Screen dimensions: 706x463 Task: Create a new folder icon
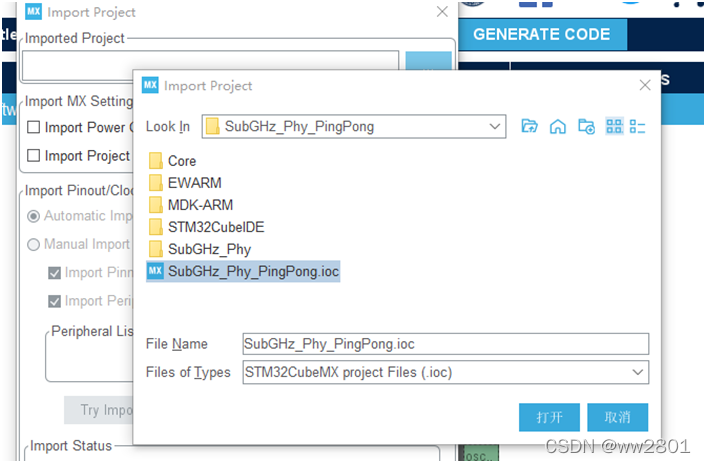586,127
